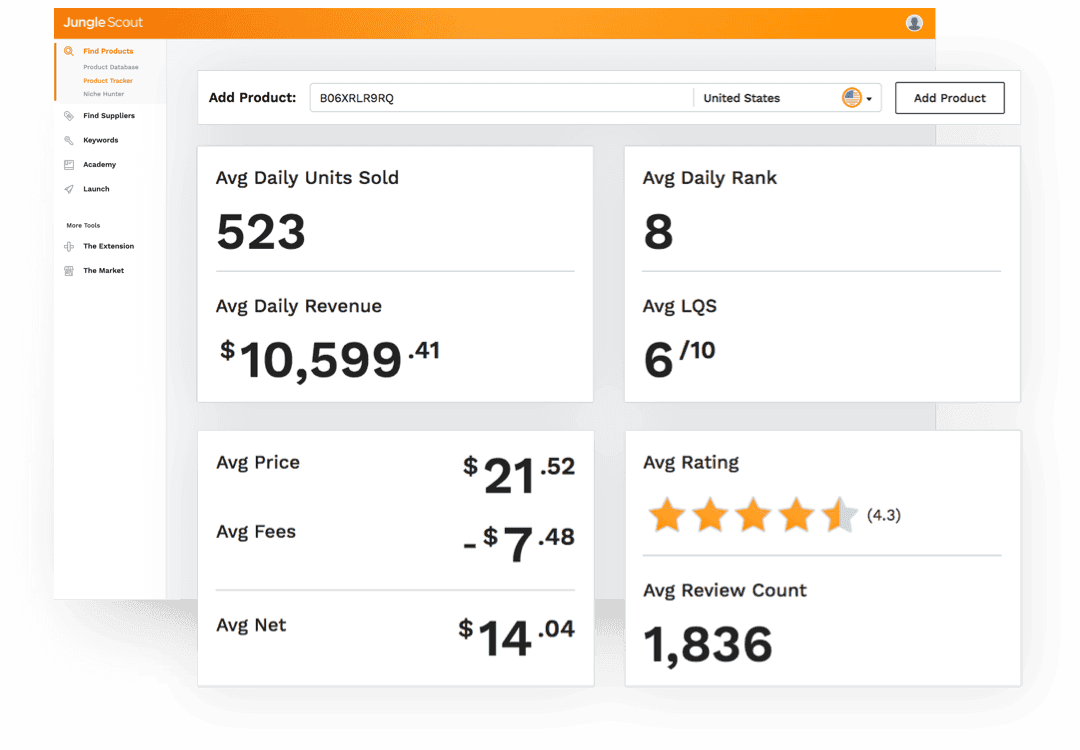Click the Keywords icon in sidebar
Screen dimensions: 1080x750
tap(69, 140)
